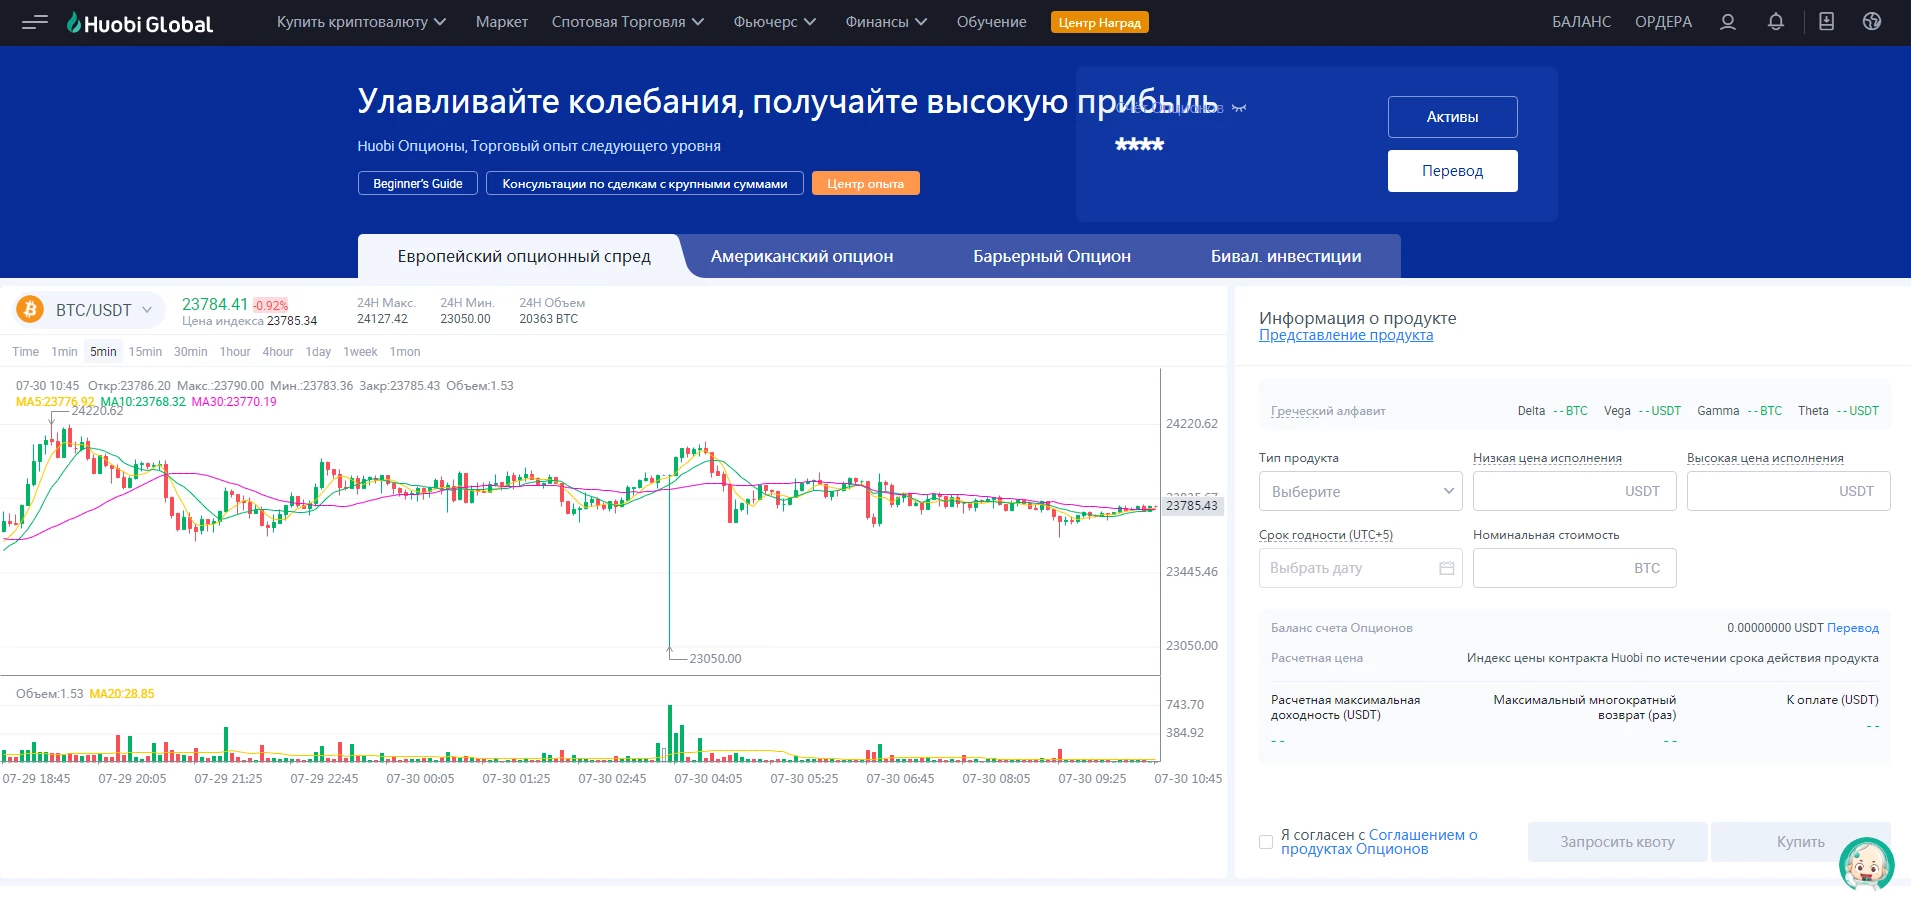Click the 'Греческий алфавит' label

(1328, 411)
